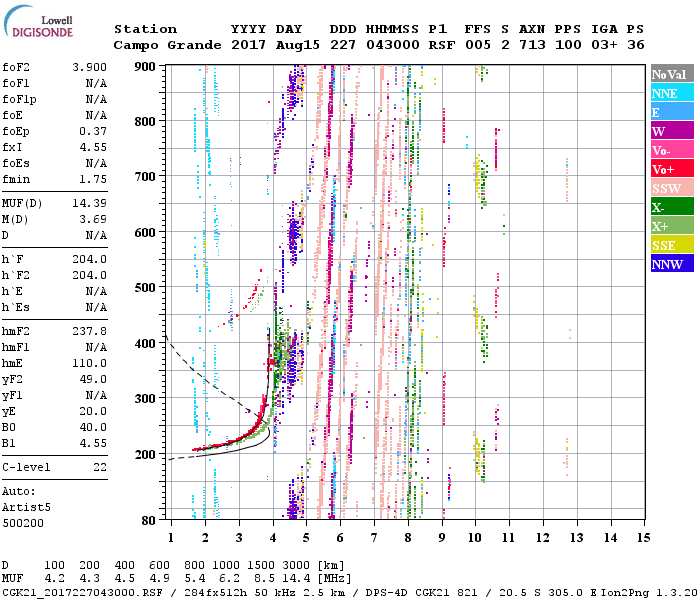The width and height of the screenshot is (700, 600).
Task: Select the Vo- legend entry
Action: 671,150
